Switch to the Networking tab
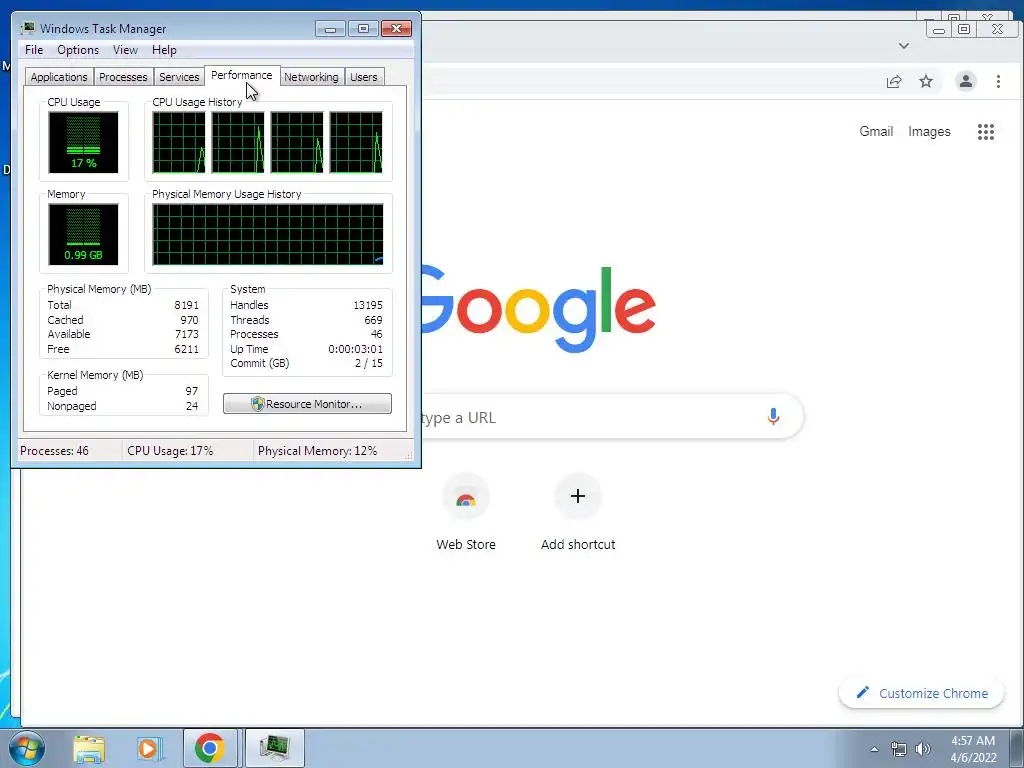The image size is (1024, 768). click(311, 77)
